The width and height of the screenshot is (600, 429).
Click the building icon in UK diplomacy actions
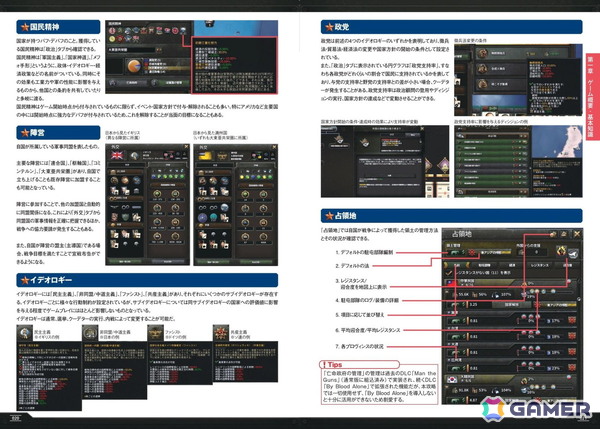(137, 191)
